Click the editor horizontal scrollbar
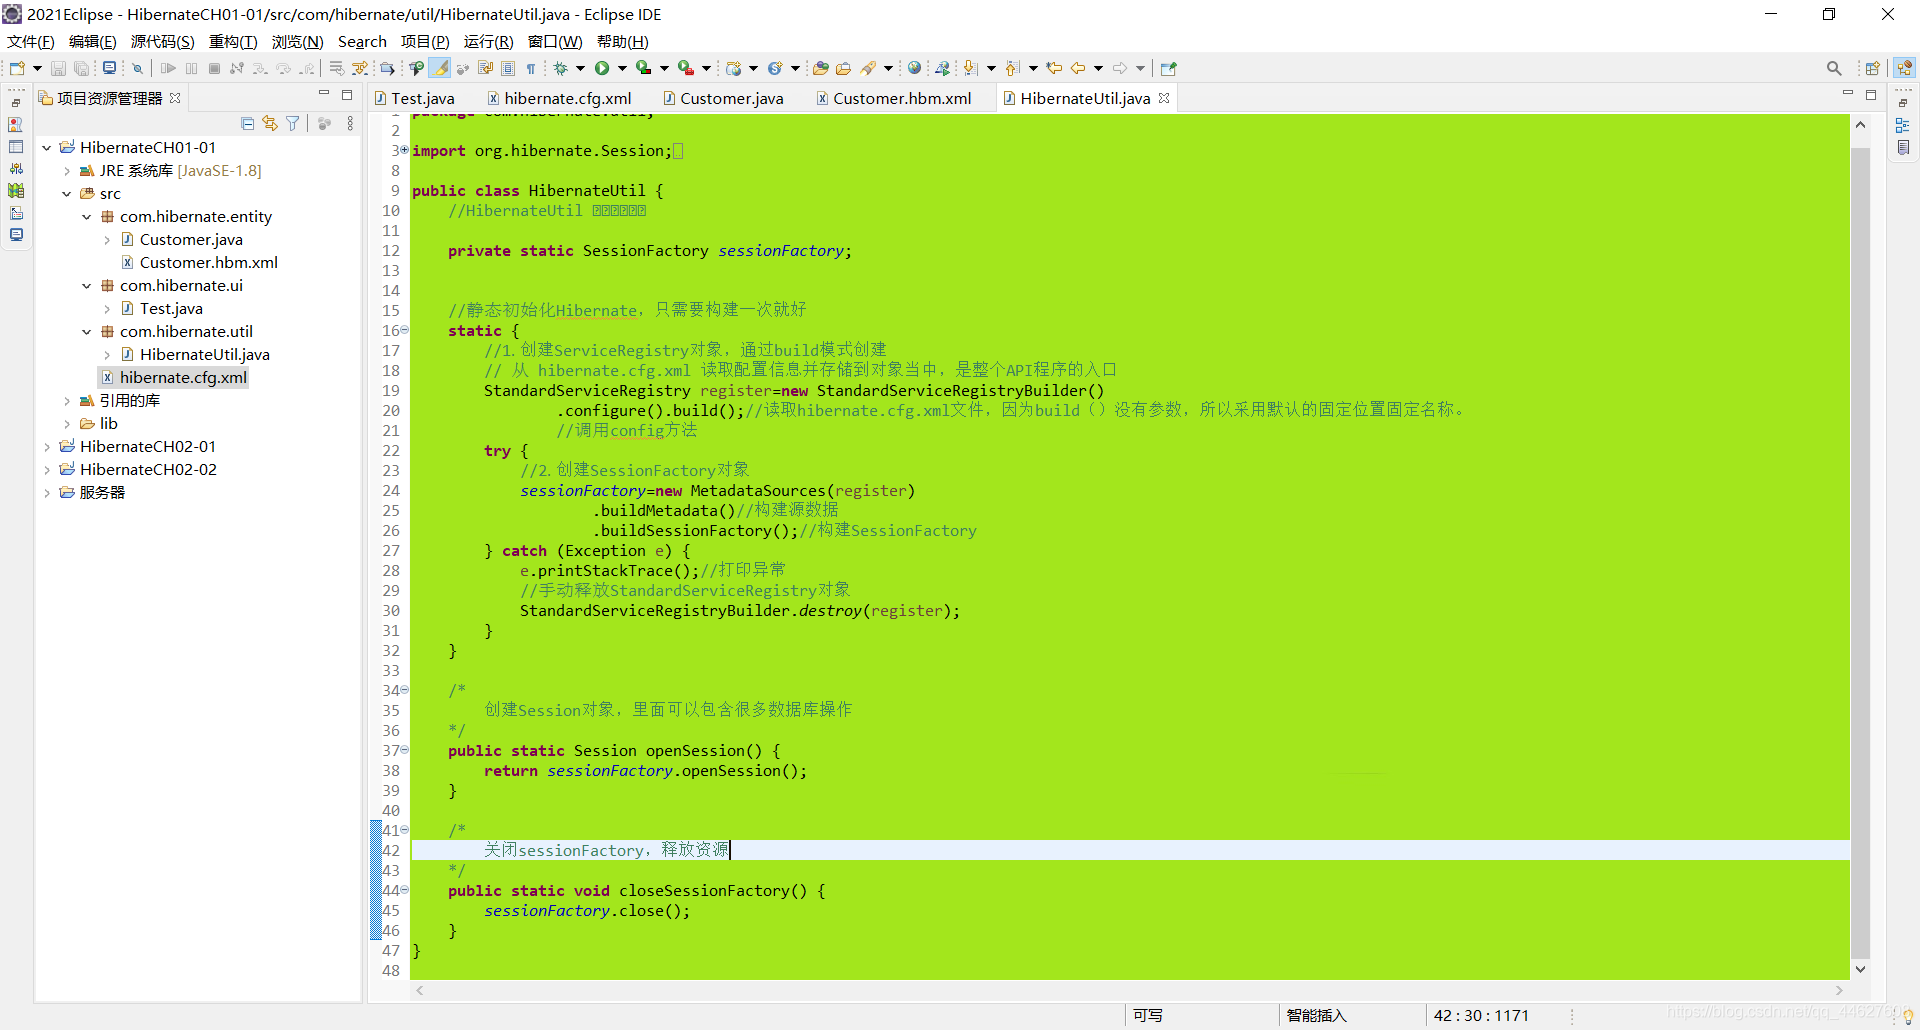The height and width of the screenshot is (1030, 1920). 1130,990
